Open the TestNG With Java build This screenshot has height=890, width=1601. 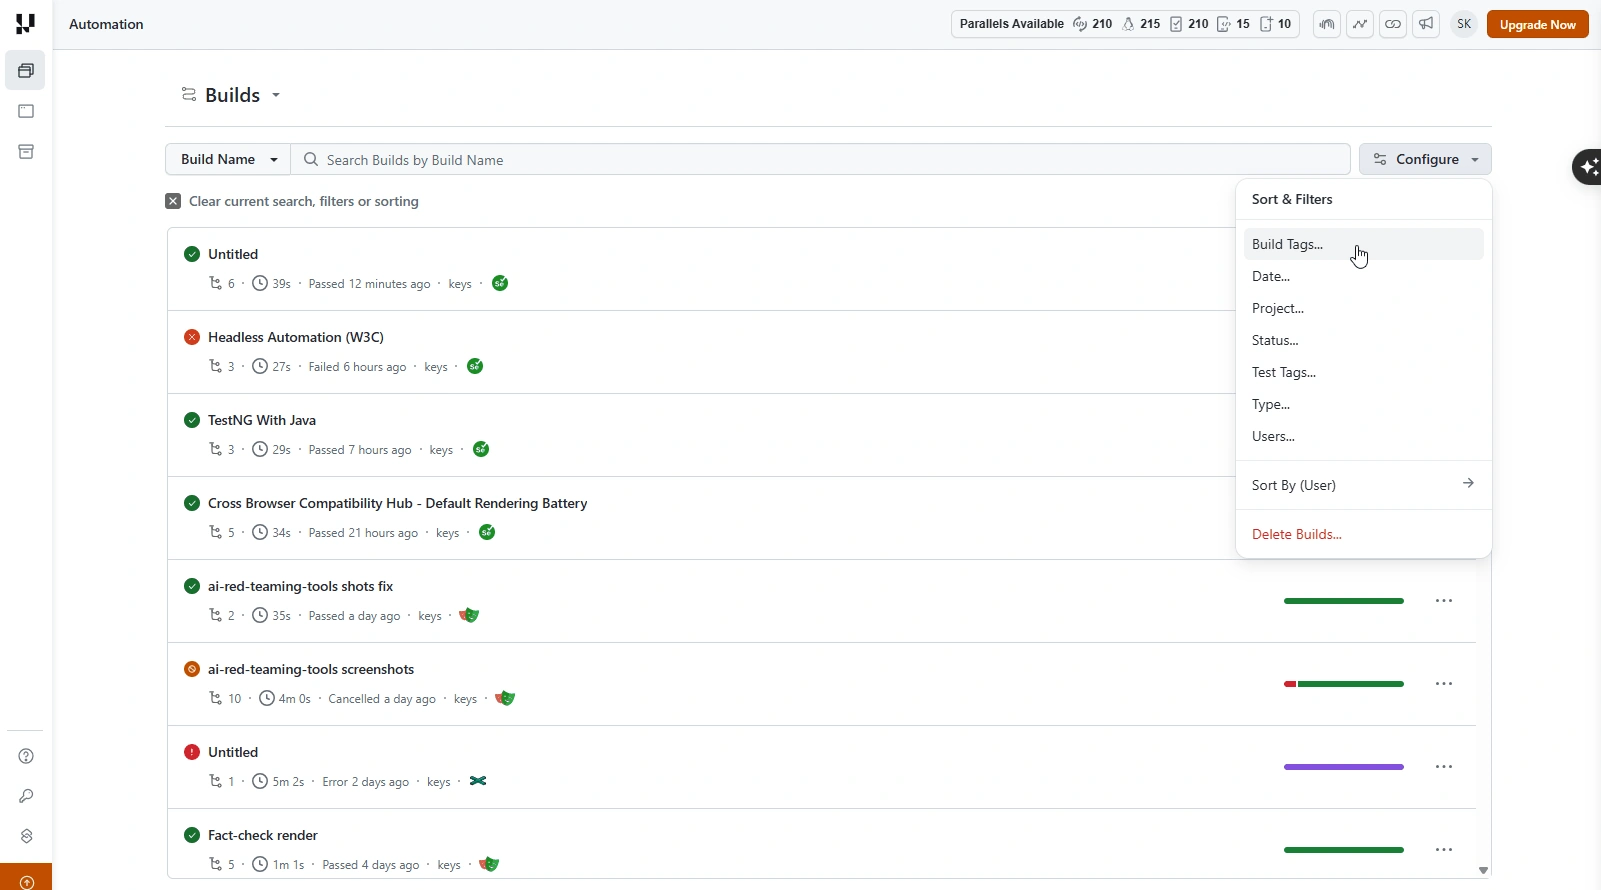[262, 420]
